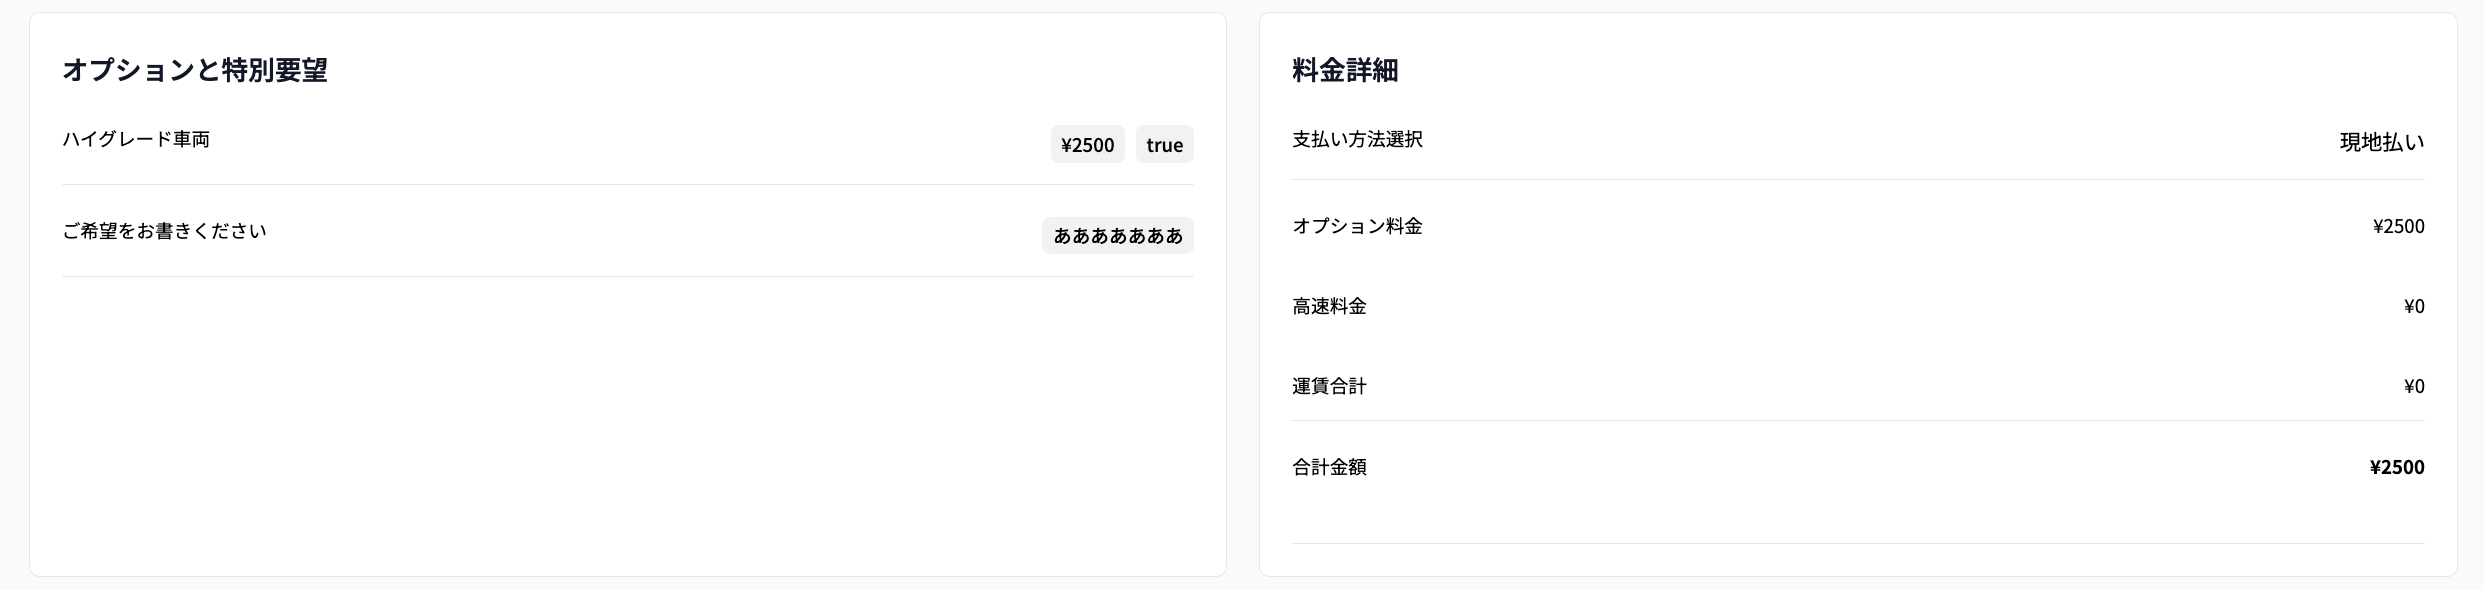Click the ご希望をお書きください label
Image resolution: width=2484 pixels, height=590 pixels.
165,230
